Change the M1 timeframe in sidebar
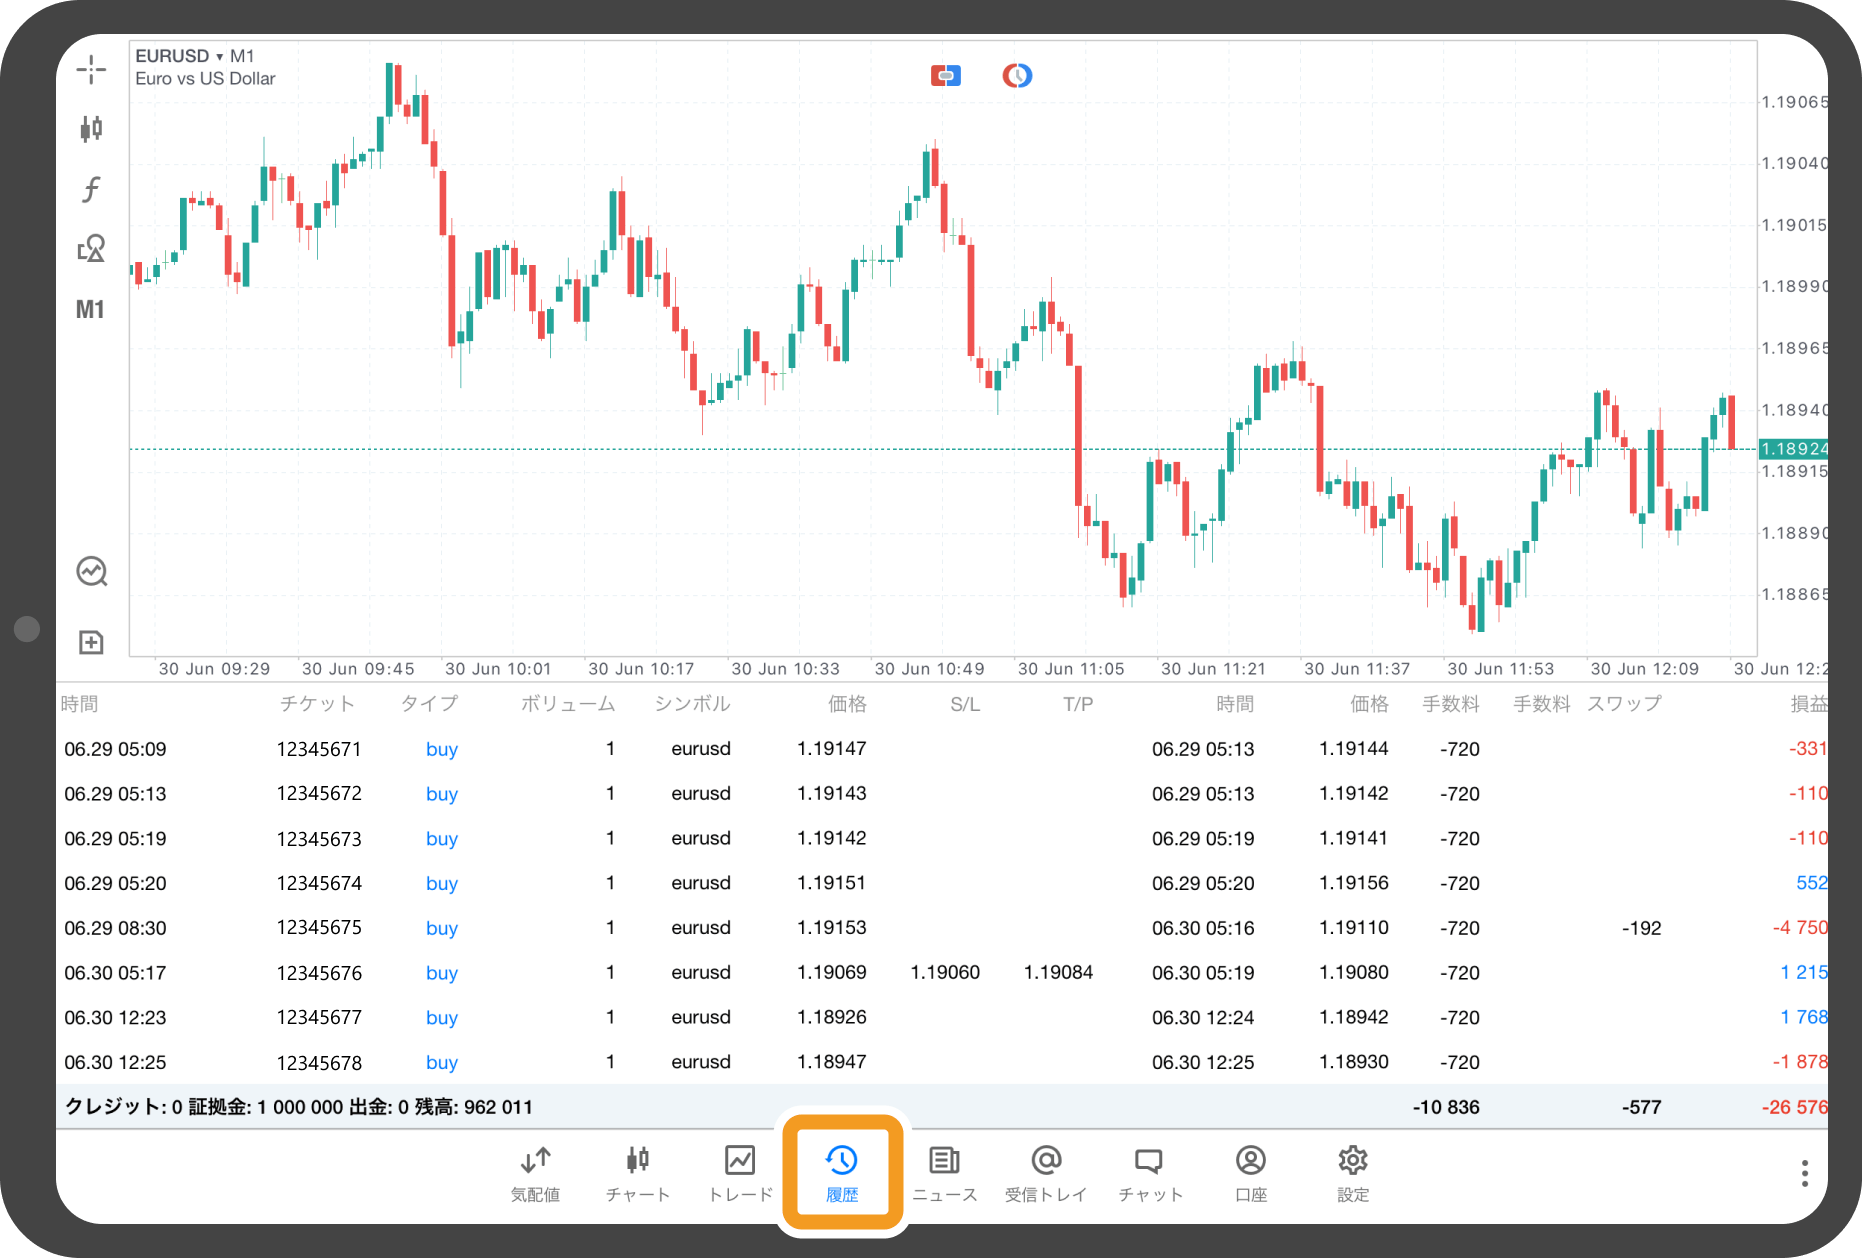This screenshot has height=1258, width=1862. tap(90, 309)
